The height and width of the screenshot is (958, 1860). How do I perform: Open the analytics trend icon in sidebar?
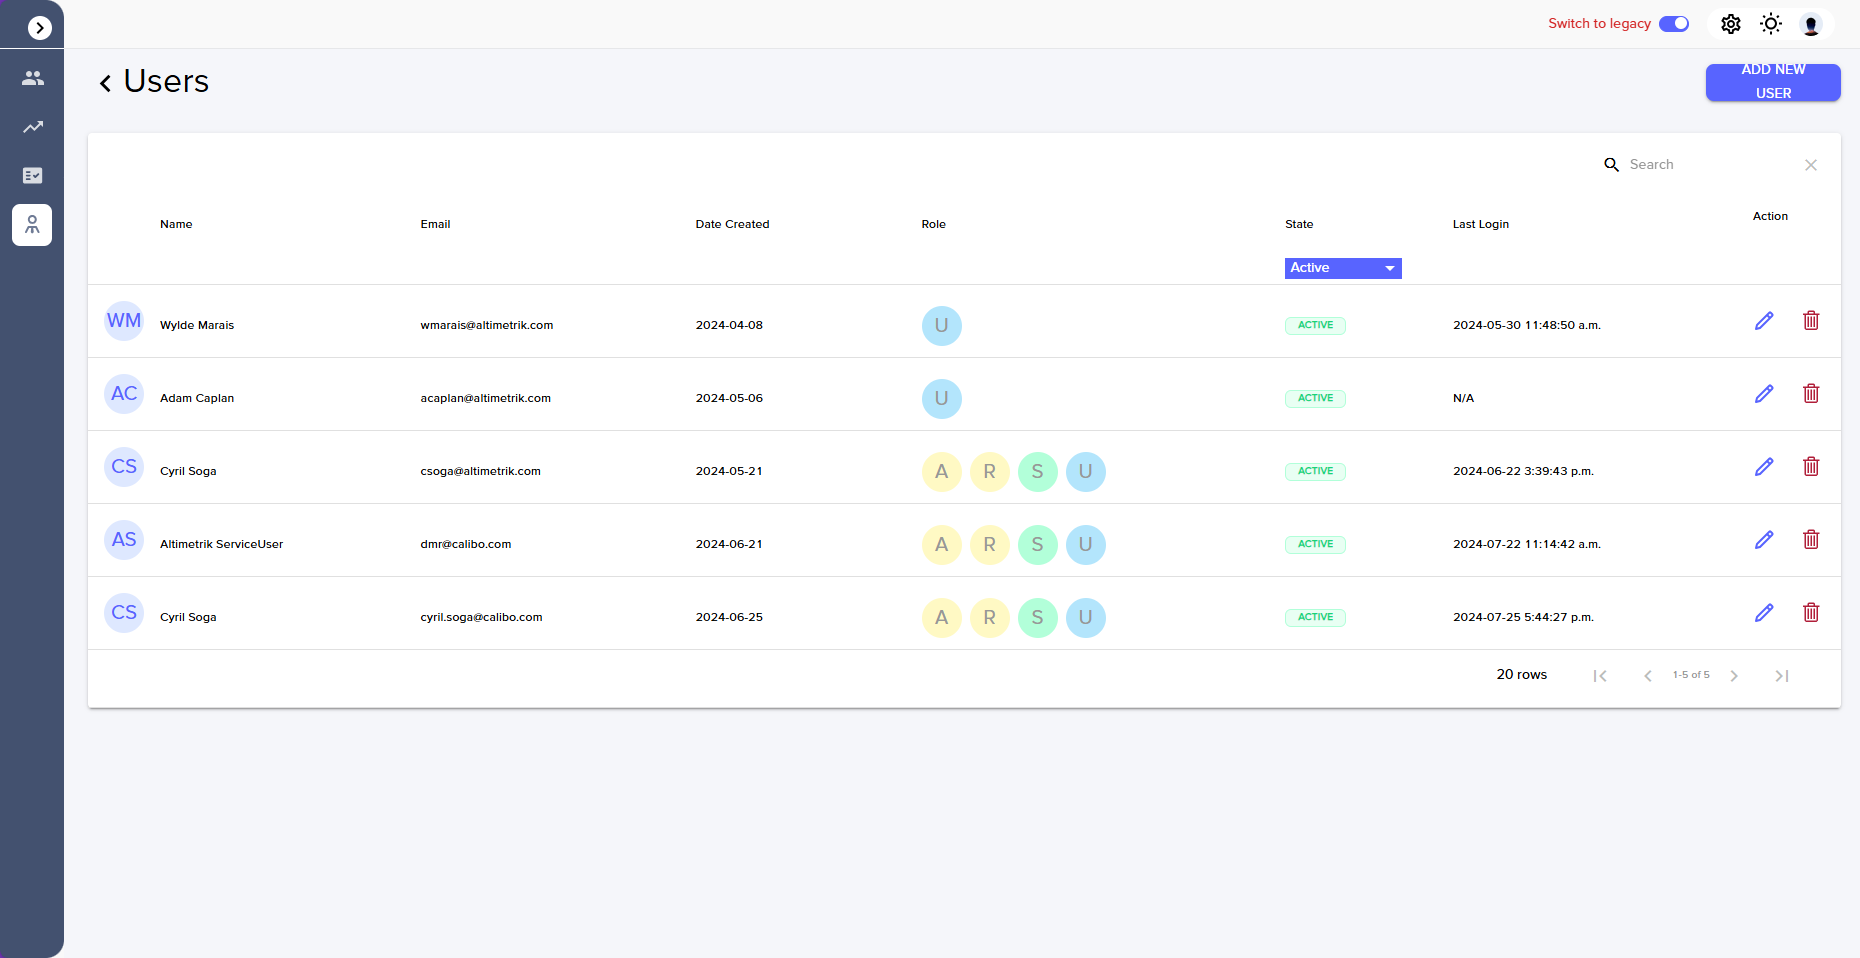coord(32,126)
